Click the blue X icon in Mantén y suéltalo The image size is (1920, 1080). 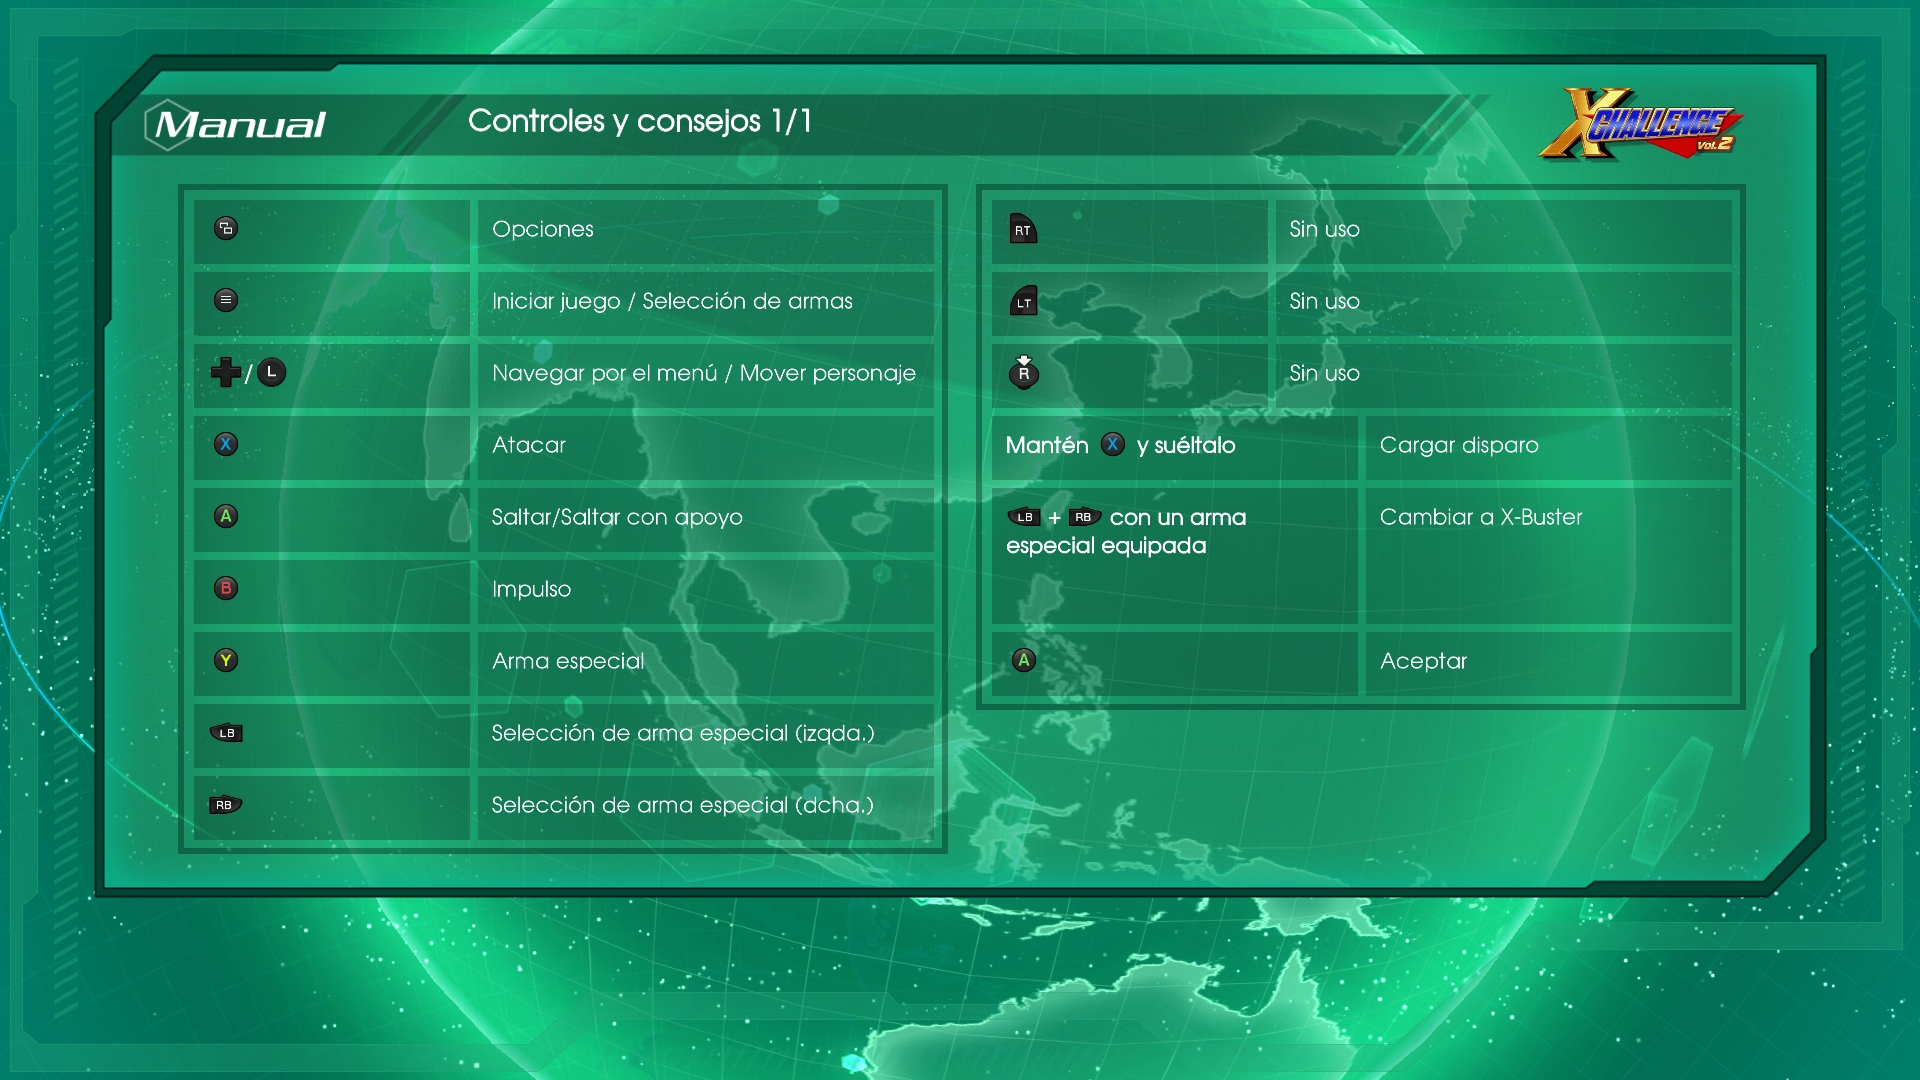tap(1112, 444)
